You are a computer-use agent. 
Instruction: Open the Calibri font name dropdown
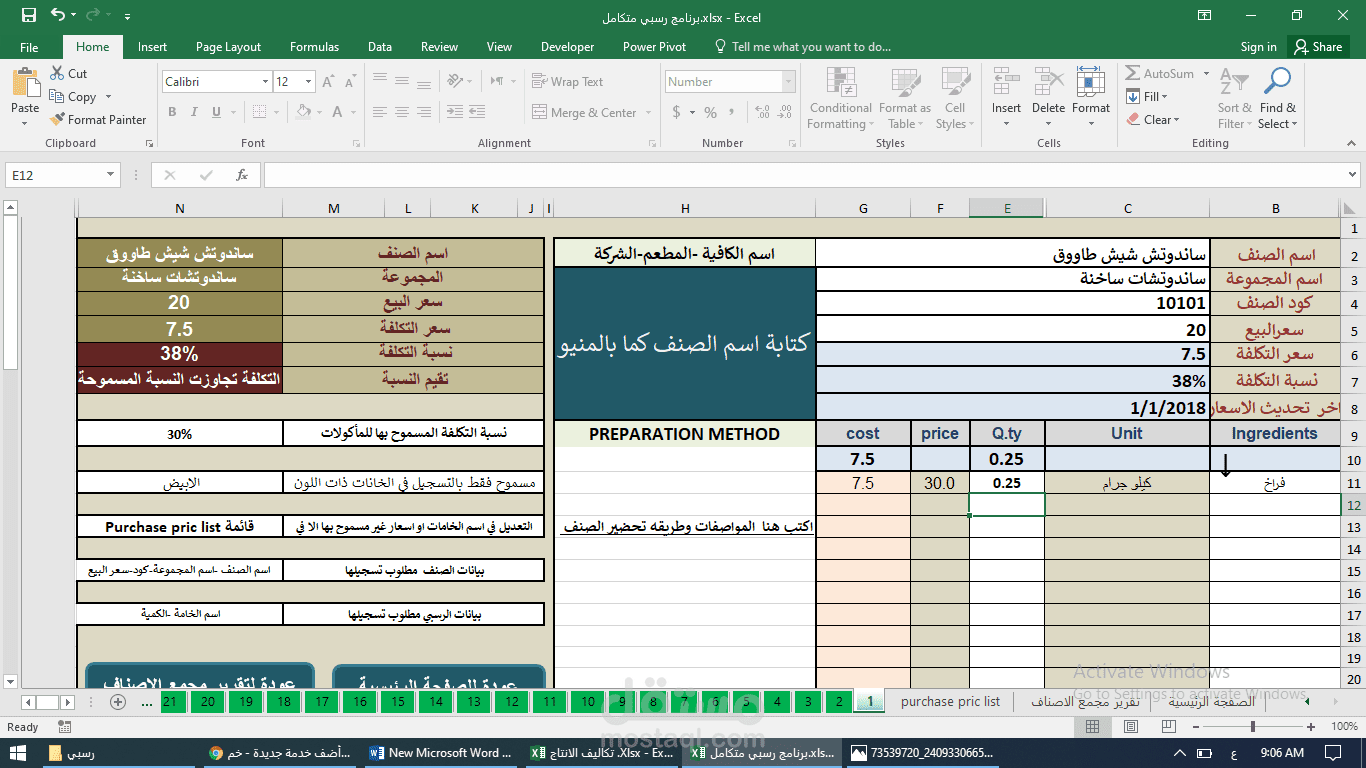(x=265, y=82)
